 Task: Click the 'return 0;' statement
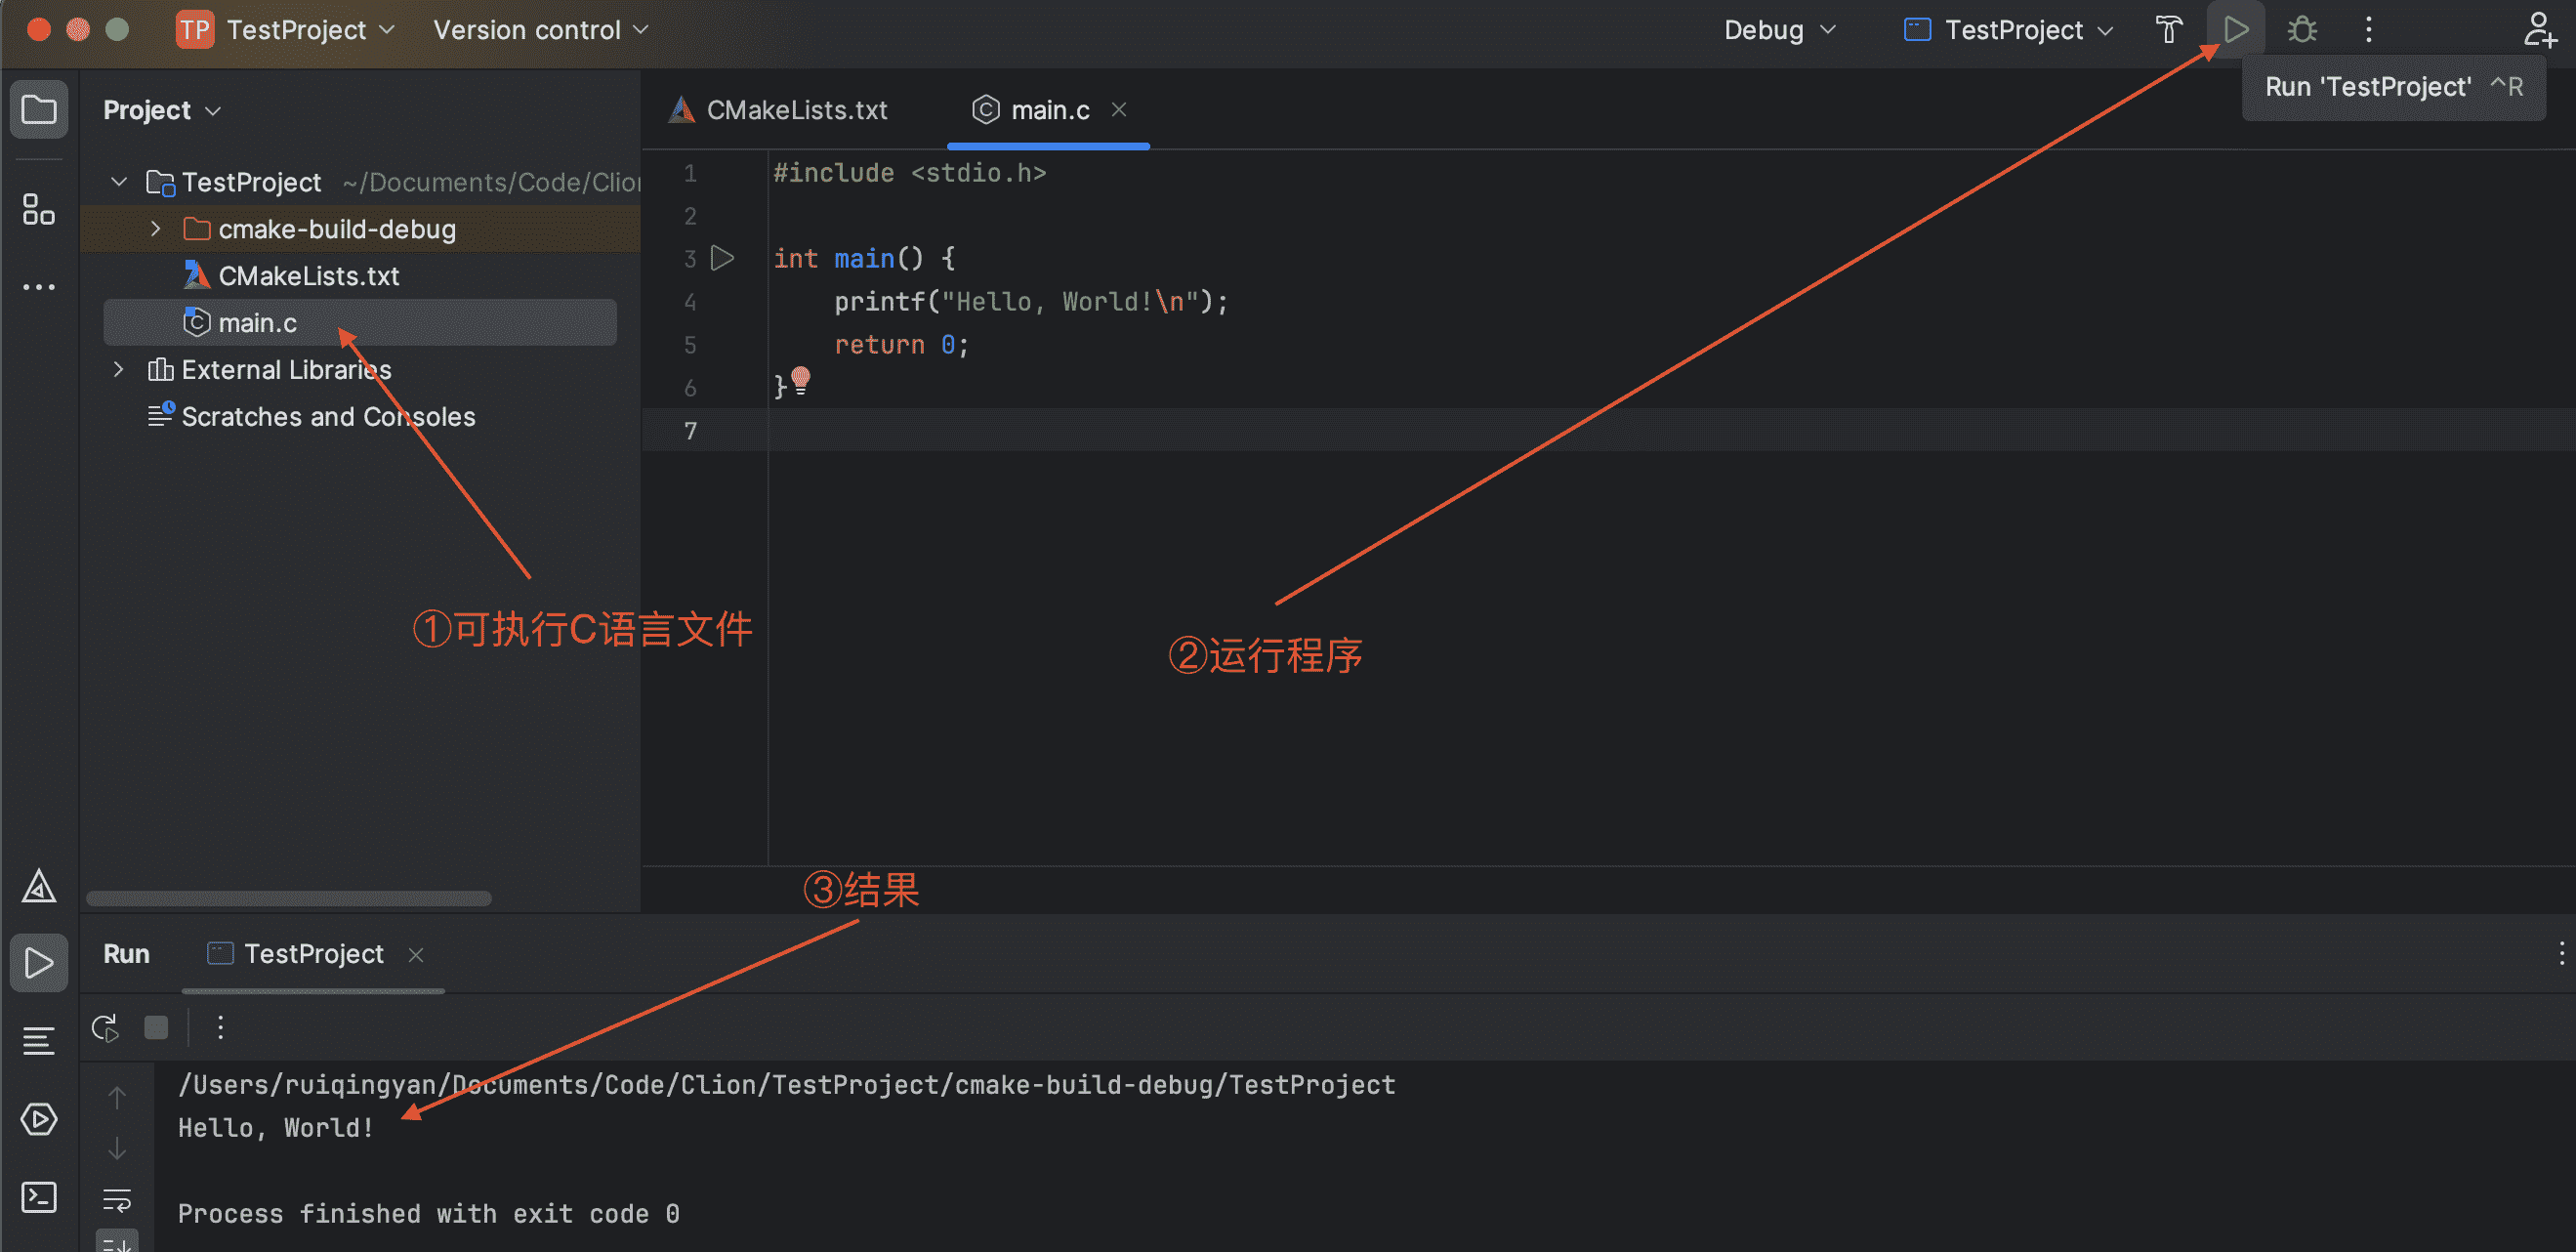tap(901, 345)
